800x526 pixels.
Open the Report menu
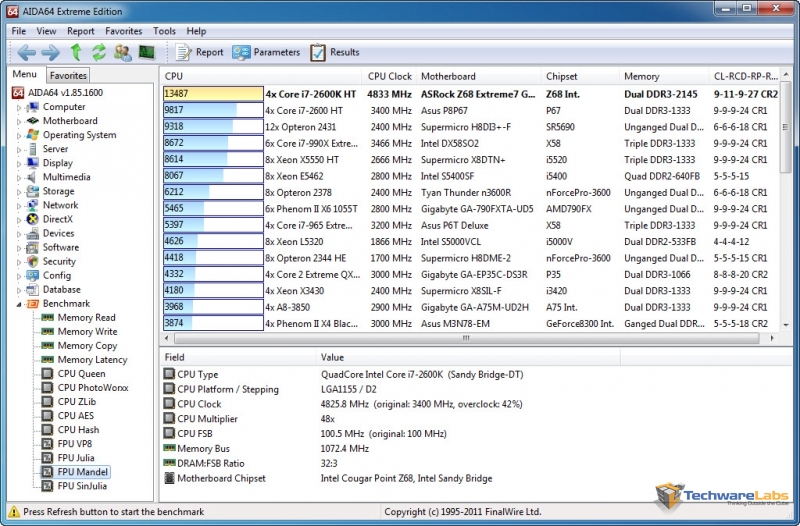coord(81,31)
